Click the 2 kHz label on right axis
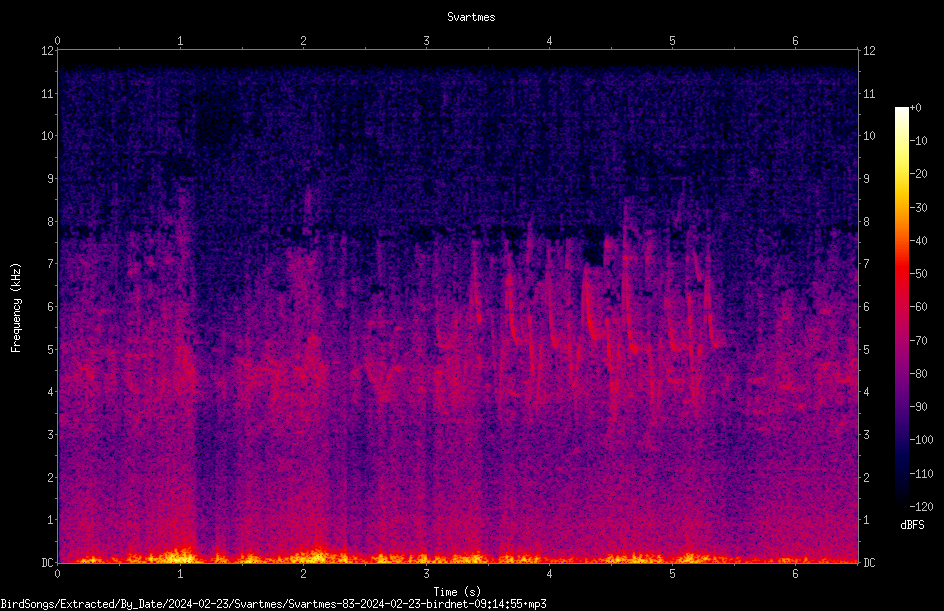This screenshot has height=611, width=944. [866, 477]
